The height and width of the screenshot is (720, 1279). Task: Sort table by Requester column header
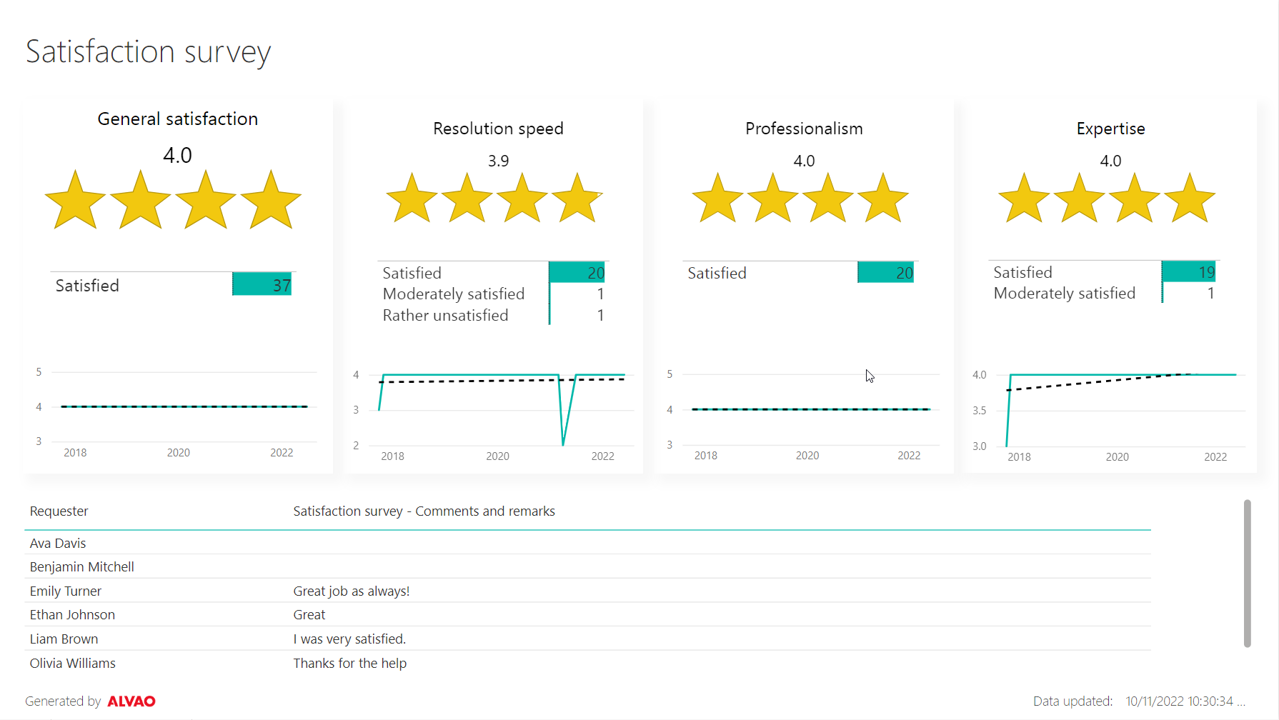pos(59,511)
